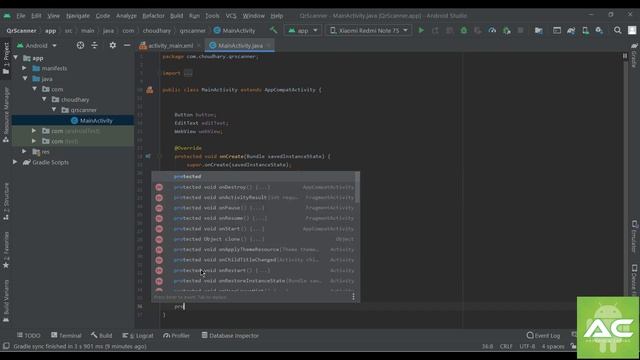Hide the Project panel with the minus icon
Viewport: 640px width, 360px height.
pyautogui.click(x=127, y=45)
